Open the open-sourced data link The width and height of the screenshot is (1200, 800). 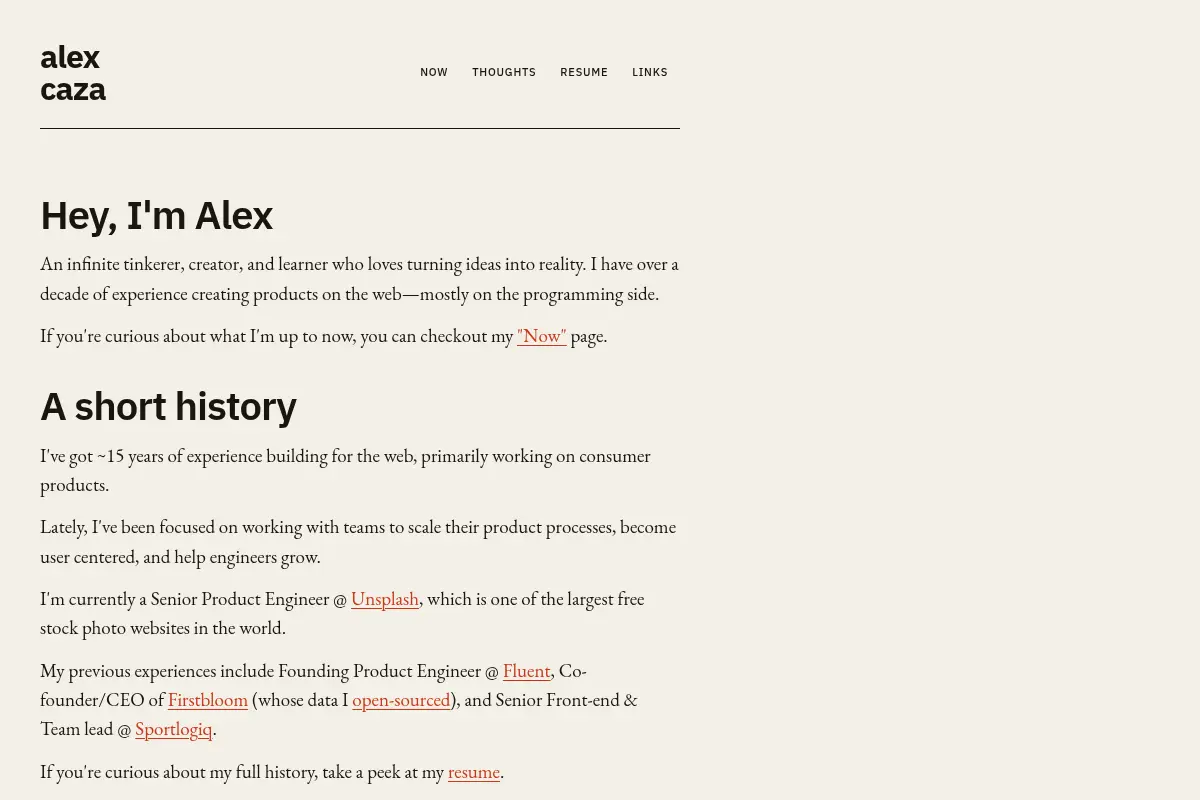coord(401,700)
